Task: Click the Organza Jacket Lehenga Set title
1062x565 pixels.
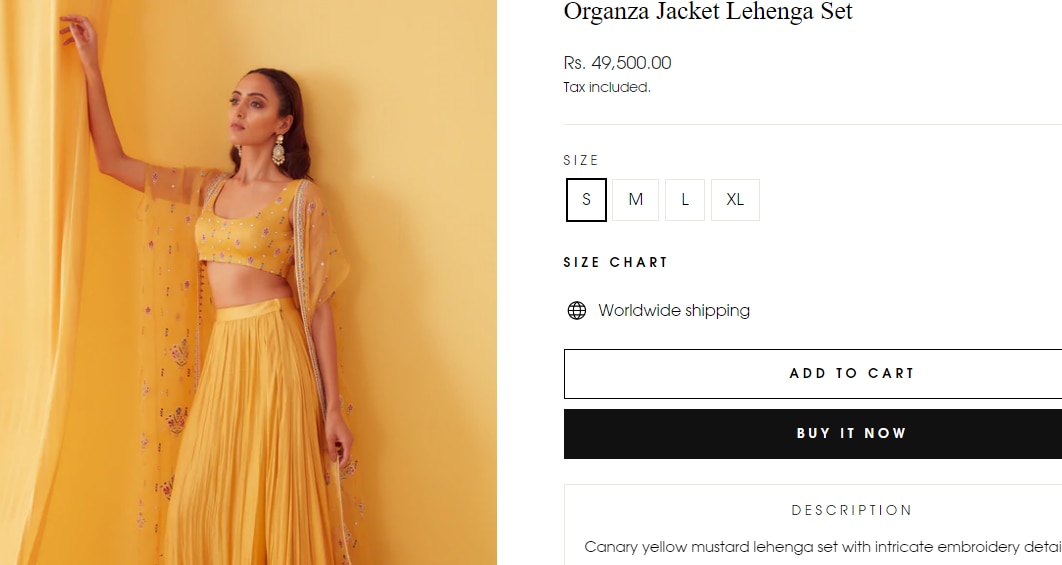Action: pyautogui.click(x=708, y=12)
